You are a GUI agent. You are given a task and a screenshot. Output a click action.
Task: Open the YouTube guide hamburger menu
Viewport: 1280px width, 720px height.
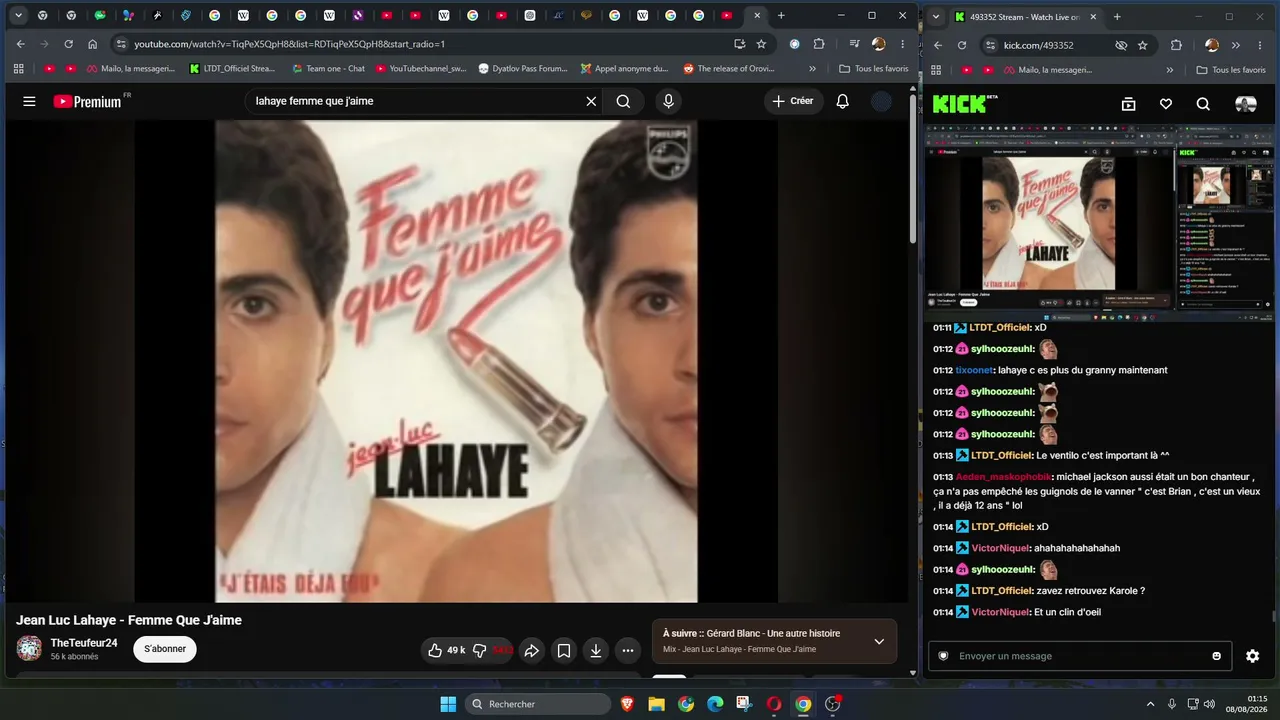[x=29, y=101]
